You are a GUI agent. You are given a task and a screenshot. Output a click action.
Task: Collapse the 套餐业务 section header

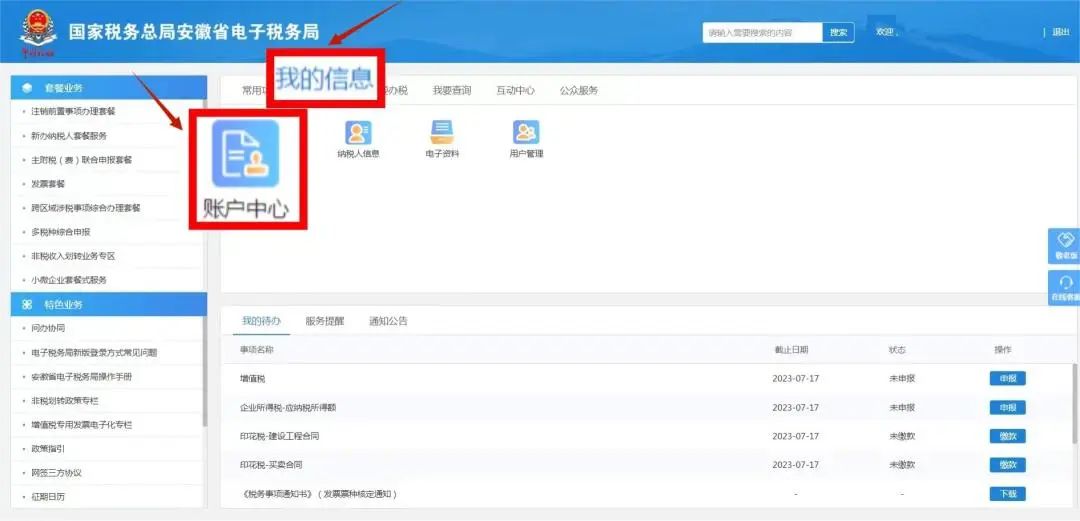pyautogui.click(x=109, y=88)
